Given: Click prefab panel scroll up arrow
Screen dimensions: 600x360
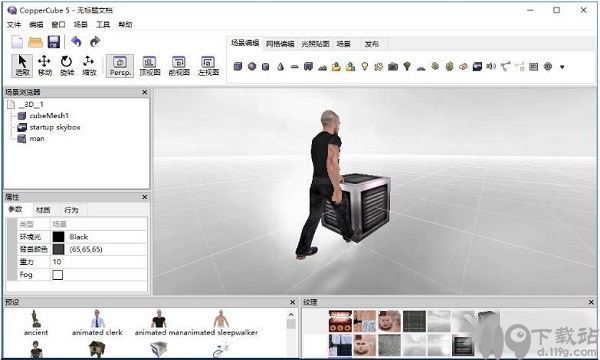Looking at the screenshot, I should [291, 314].
